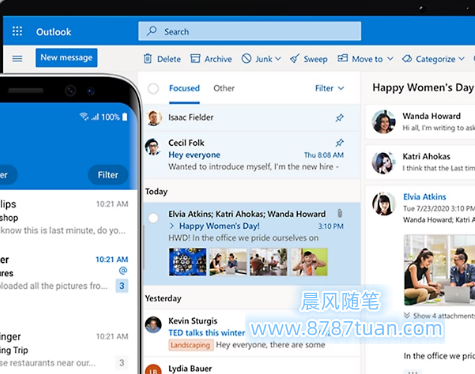Screen dimensions: 475x374
Task: Toggle the hamburger navigation menu
Action: pos(17,59)
